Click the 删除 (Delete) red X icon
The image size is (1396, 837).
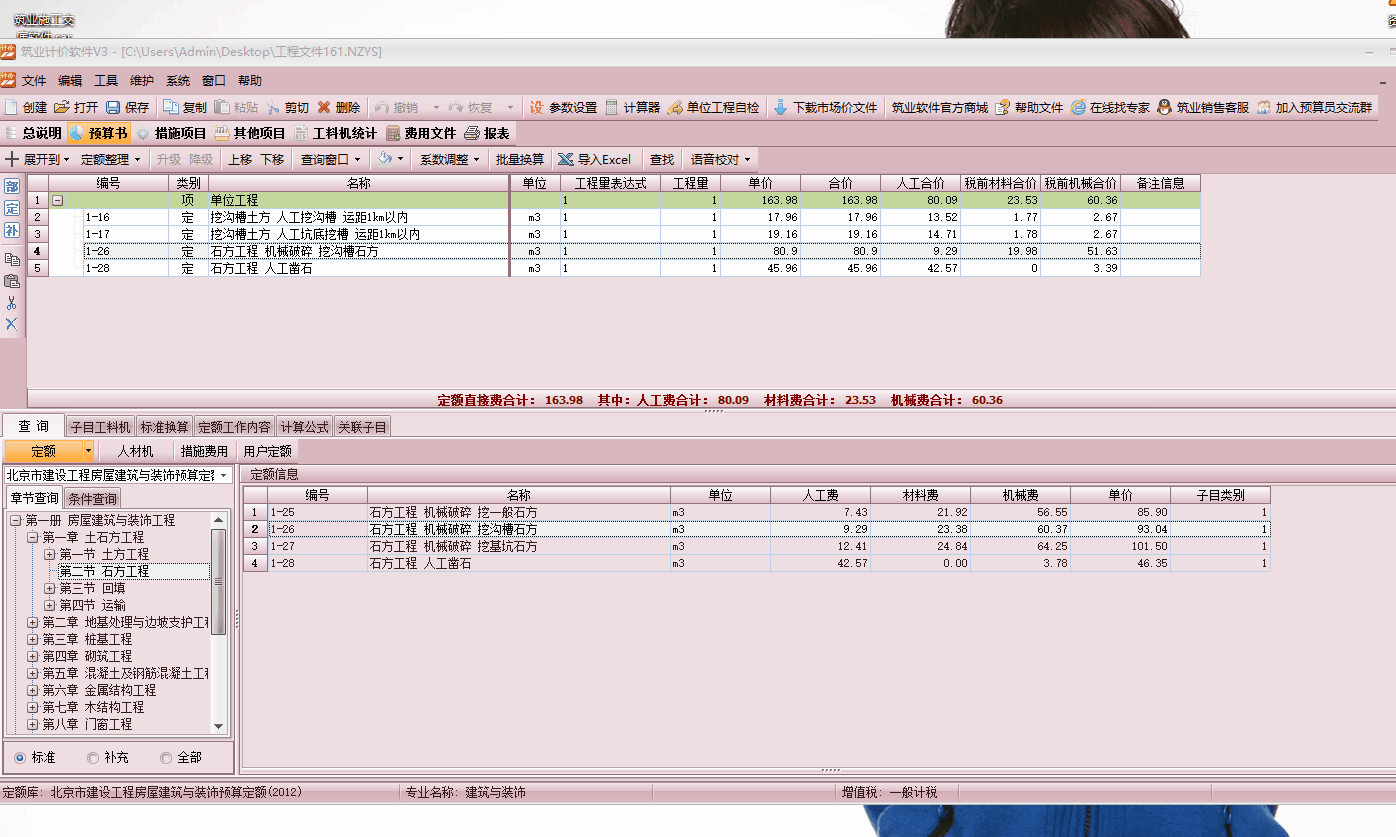pyautogui.click(x=324, y=107)
